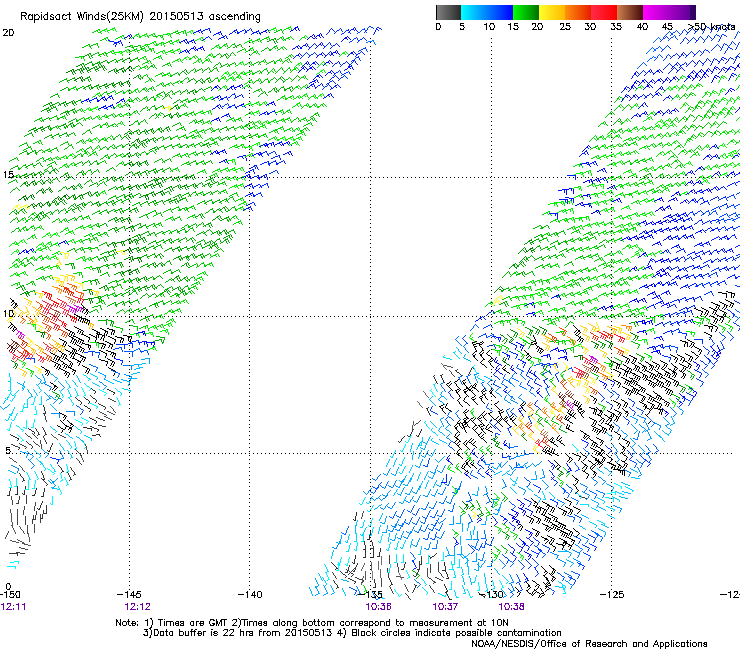Image resolution: width=740 pixels, height=650 pixels.
Task: Click the '>50 knots' legend label
Action: (712, 27)
